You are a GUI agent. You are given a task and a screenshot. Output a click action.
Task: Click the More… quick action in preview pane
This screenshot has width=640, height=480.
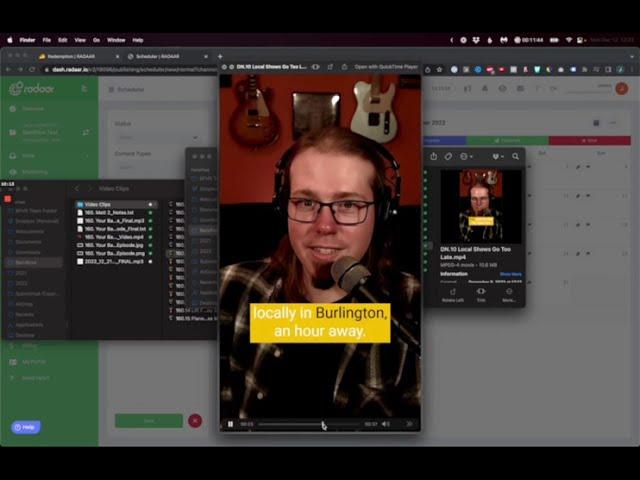coord(509,295)
